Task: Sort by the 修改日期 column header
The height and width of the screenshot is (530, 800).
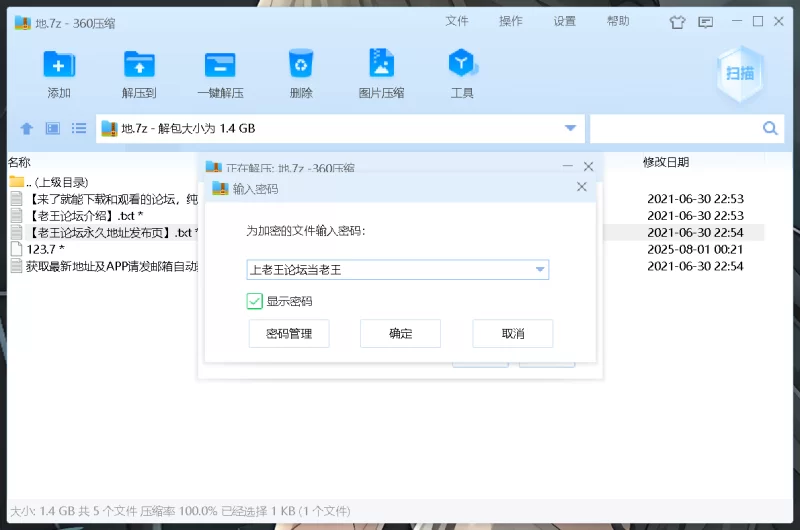Action: [666, 162]
